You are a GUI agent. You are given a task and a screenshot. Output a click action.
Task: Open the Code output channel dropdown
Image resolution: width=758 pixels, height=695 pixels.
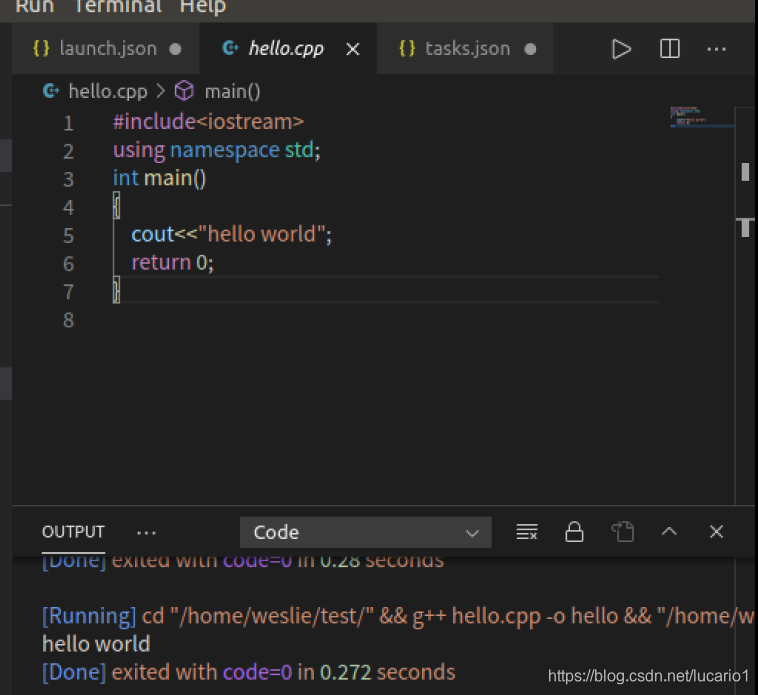pos(365,532)
